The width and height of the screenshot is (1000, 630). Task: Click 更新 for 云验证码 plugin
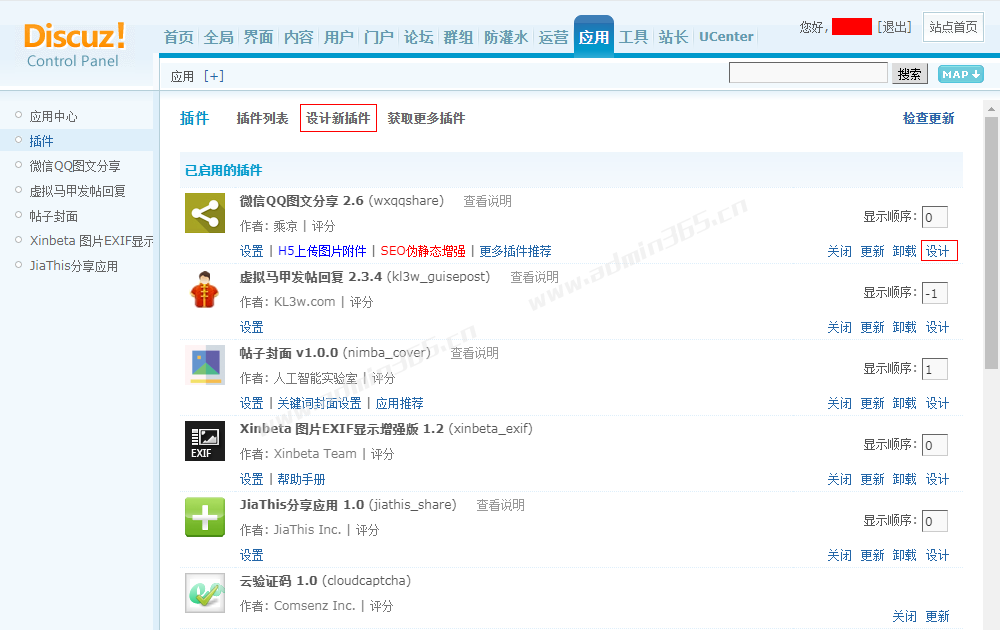(x=937, y=616)
